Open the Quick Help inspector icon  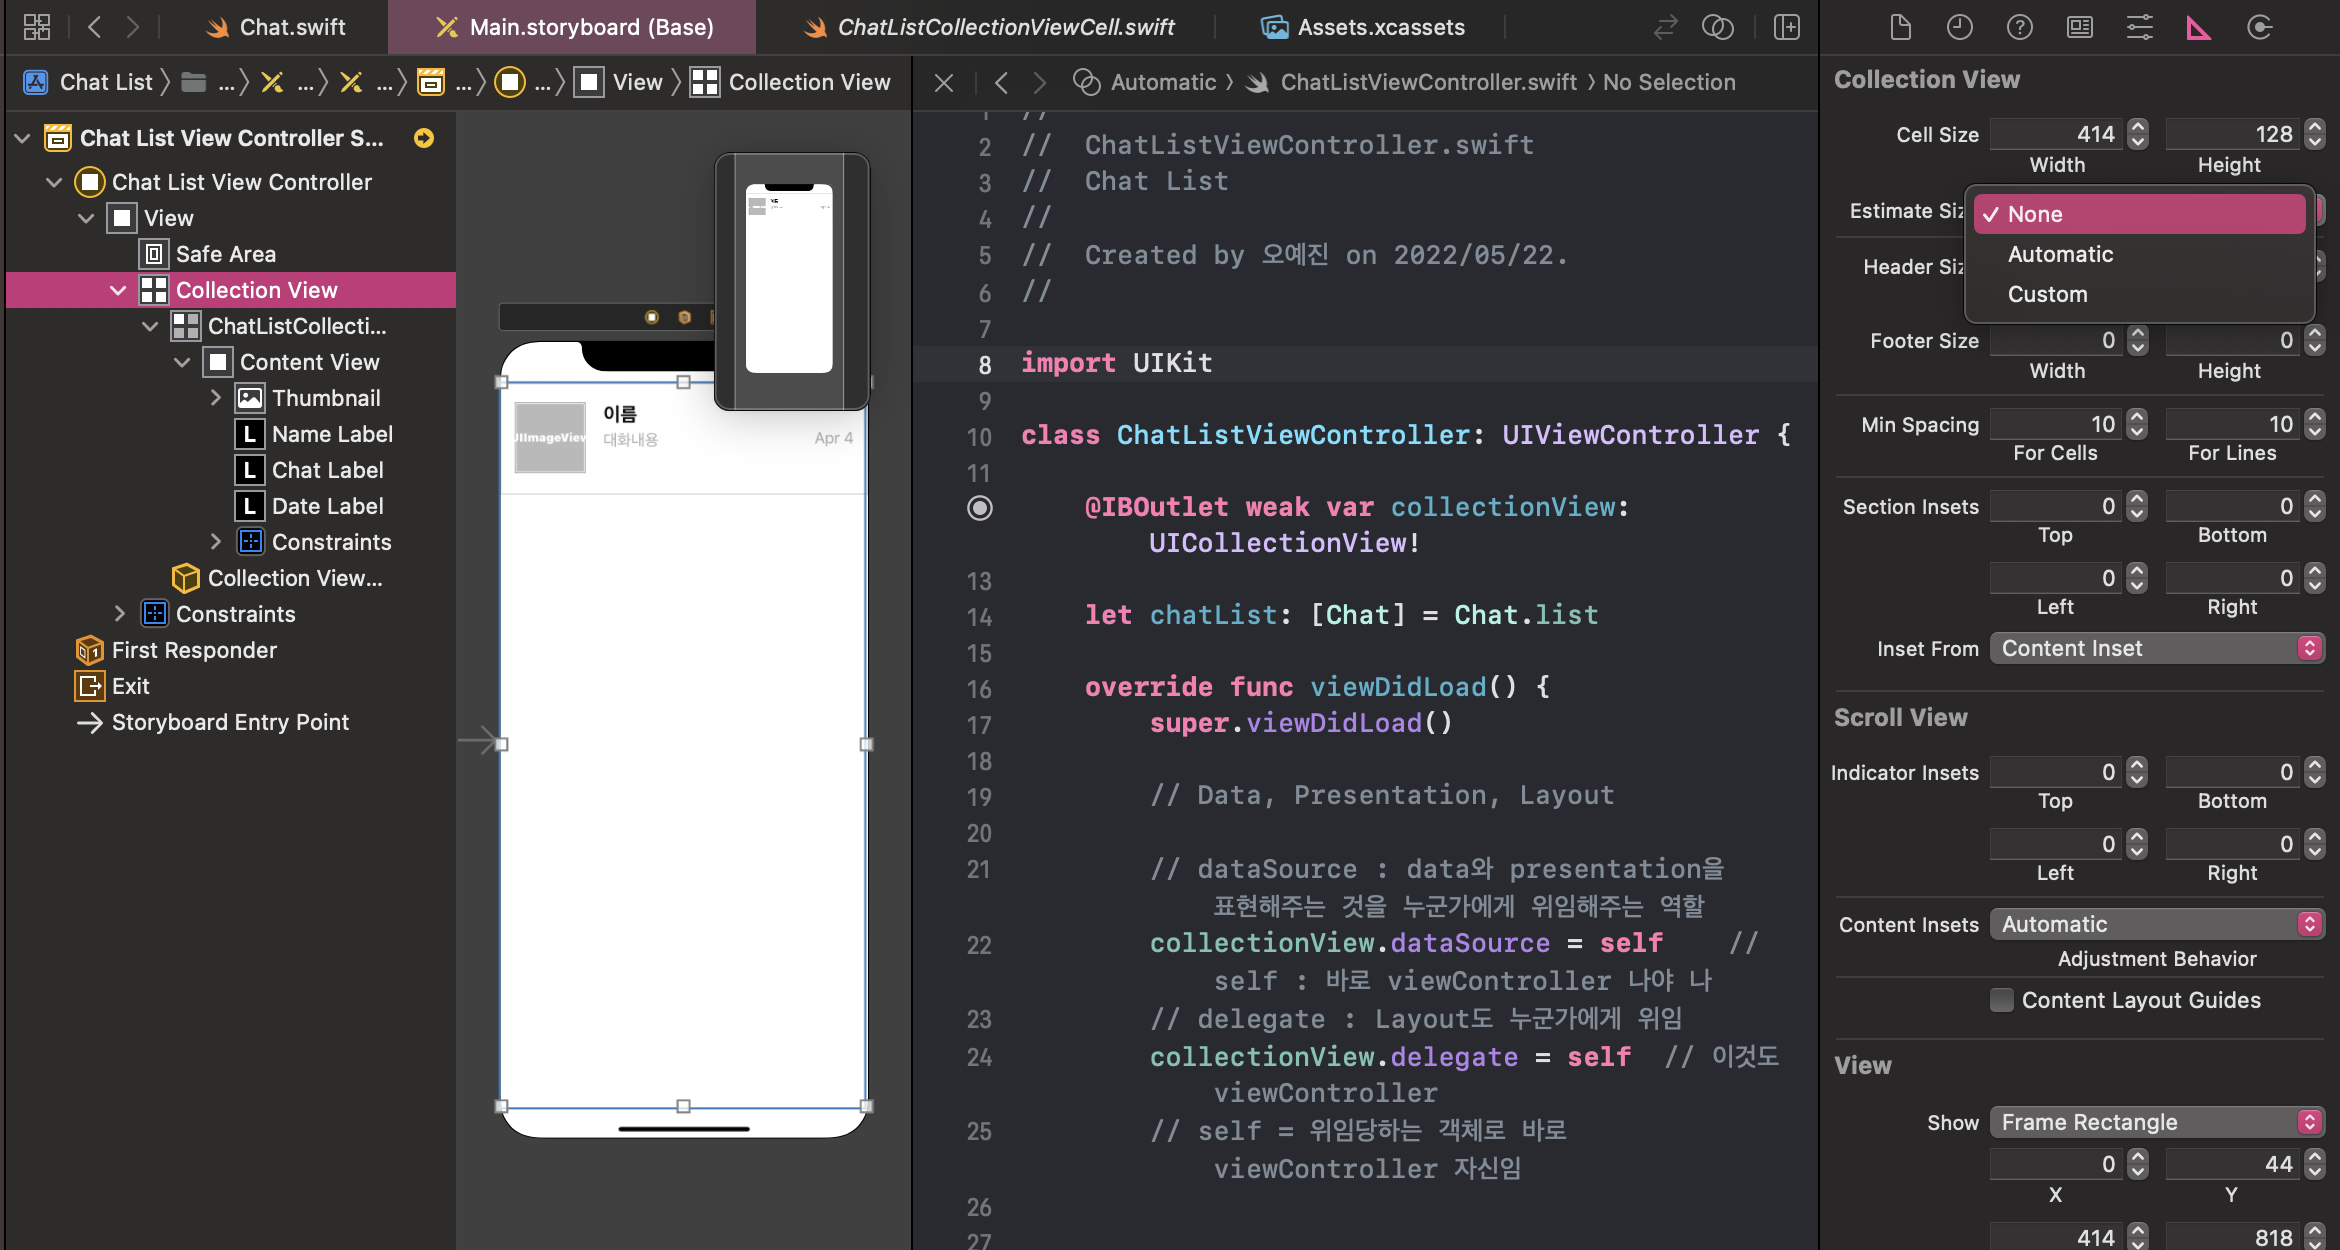2019,27
